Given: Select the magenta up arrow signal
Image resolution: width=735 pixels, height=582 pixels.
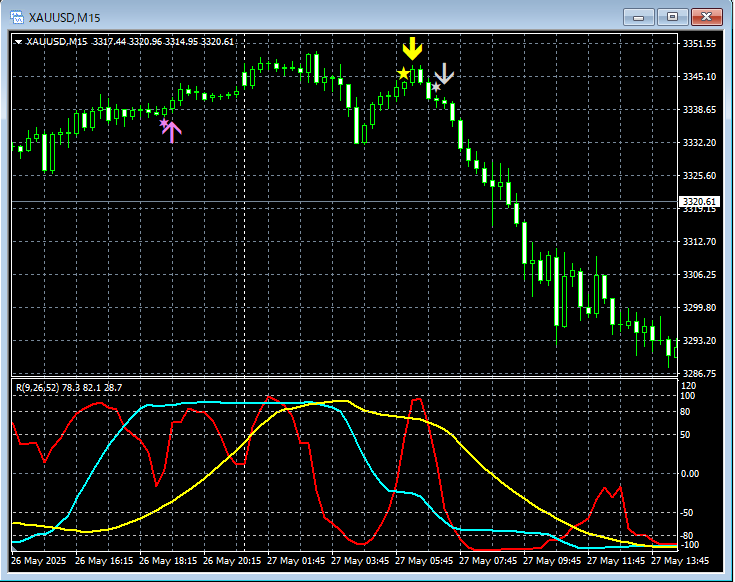Looking at the screenshot, I should click(172, 132).
